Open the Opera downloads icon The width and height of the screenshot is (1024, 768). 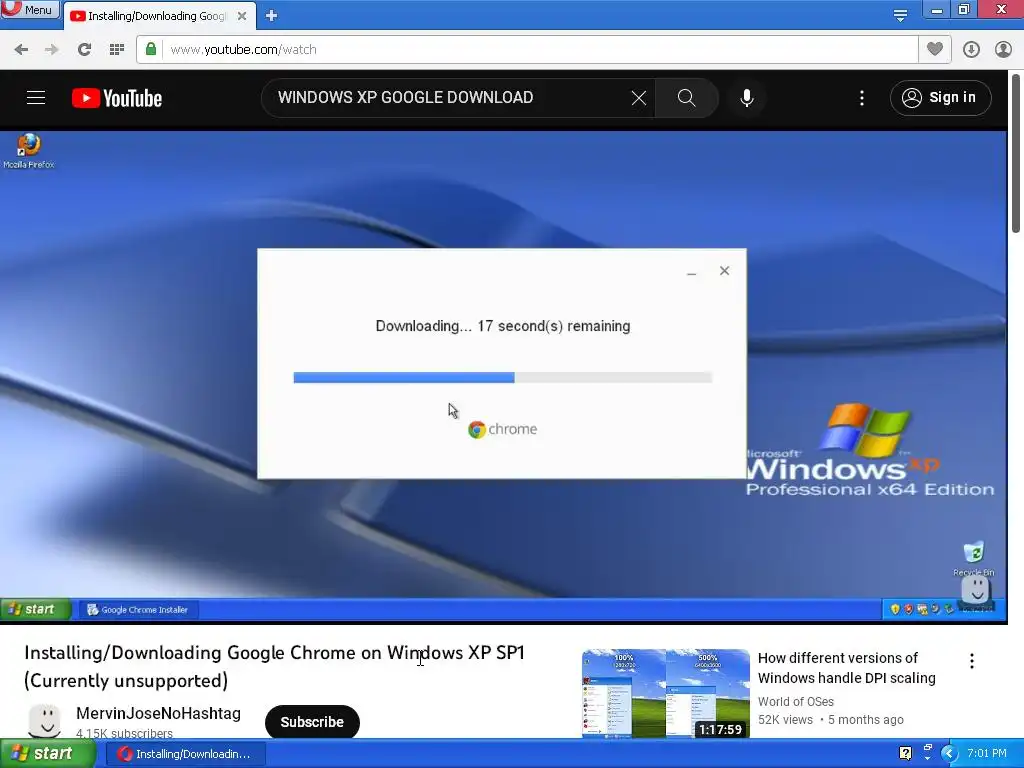971,50
